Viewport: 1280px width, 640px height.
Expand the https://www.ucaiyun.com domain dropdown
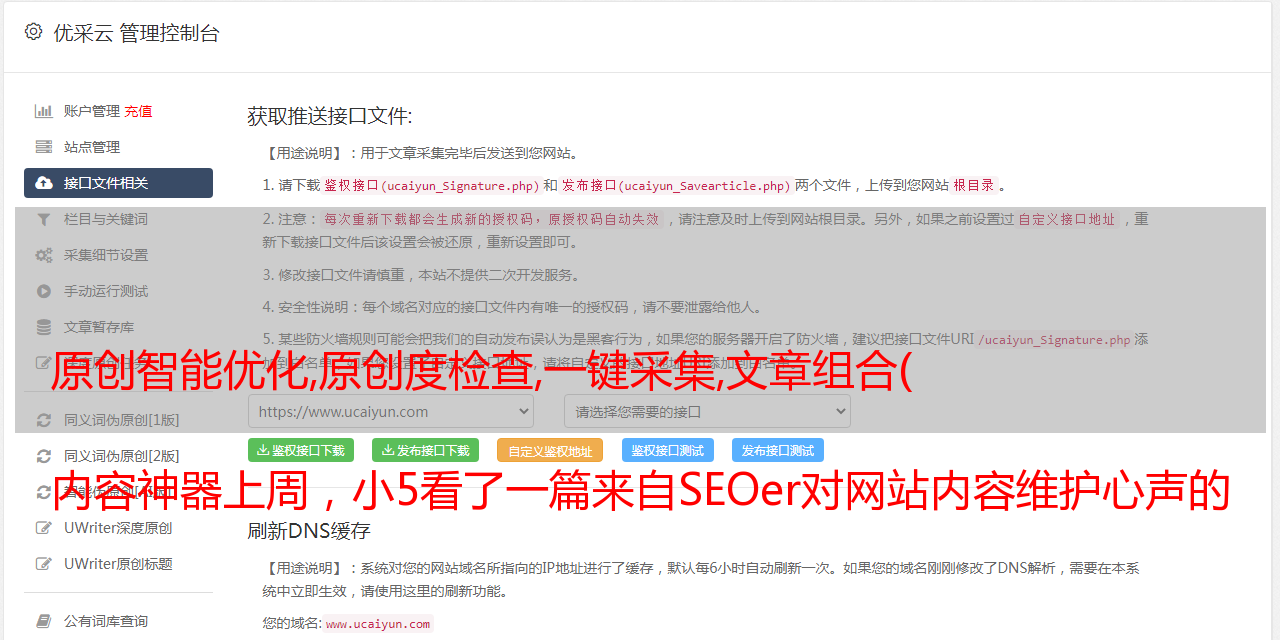click(x=391, y=411)
